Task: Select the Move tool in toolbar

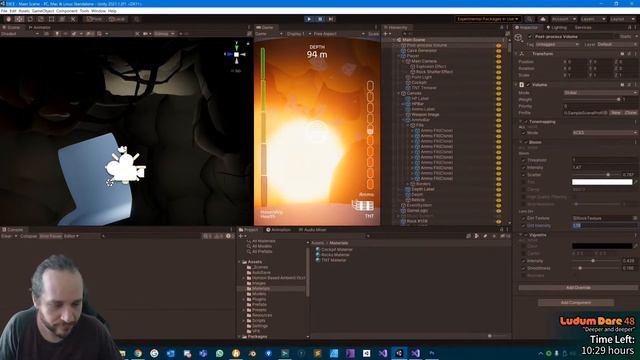Action: coord(19,19)
